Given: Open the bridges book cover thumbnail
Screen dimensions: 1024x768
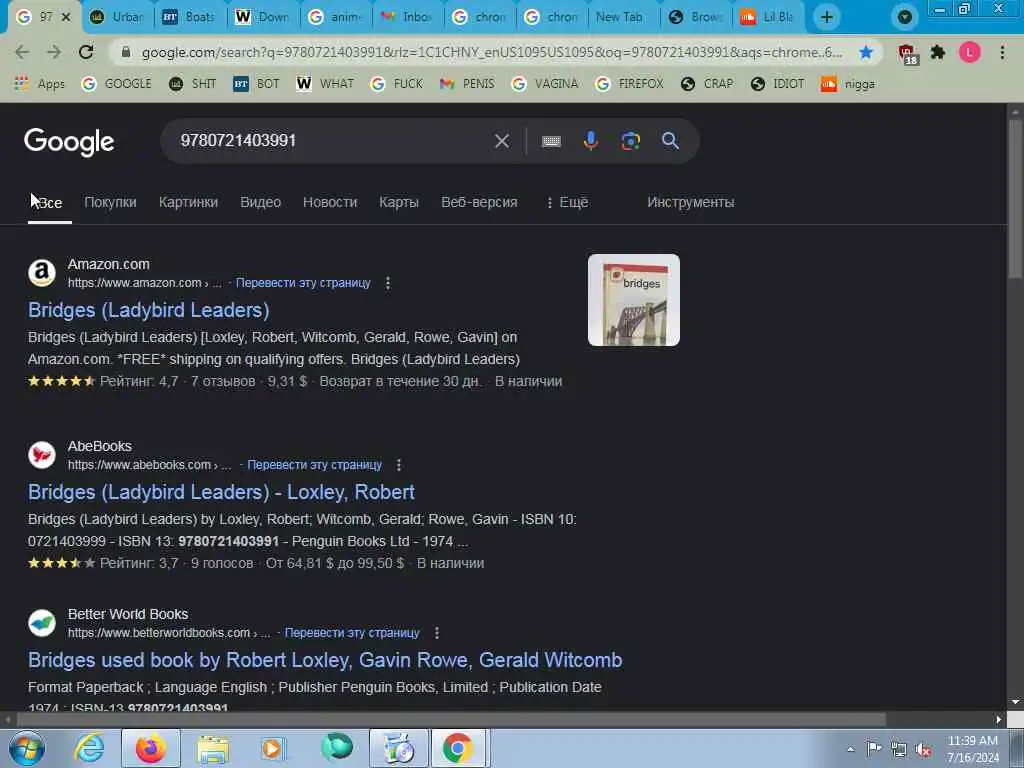Looking at the screenshot, I should click(633, 300).
